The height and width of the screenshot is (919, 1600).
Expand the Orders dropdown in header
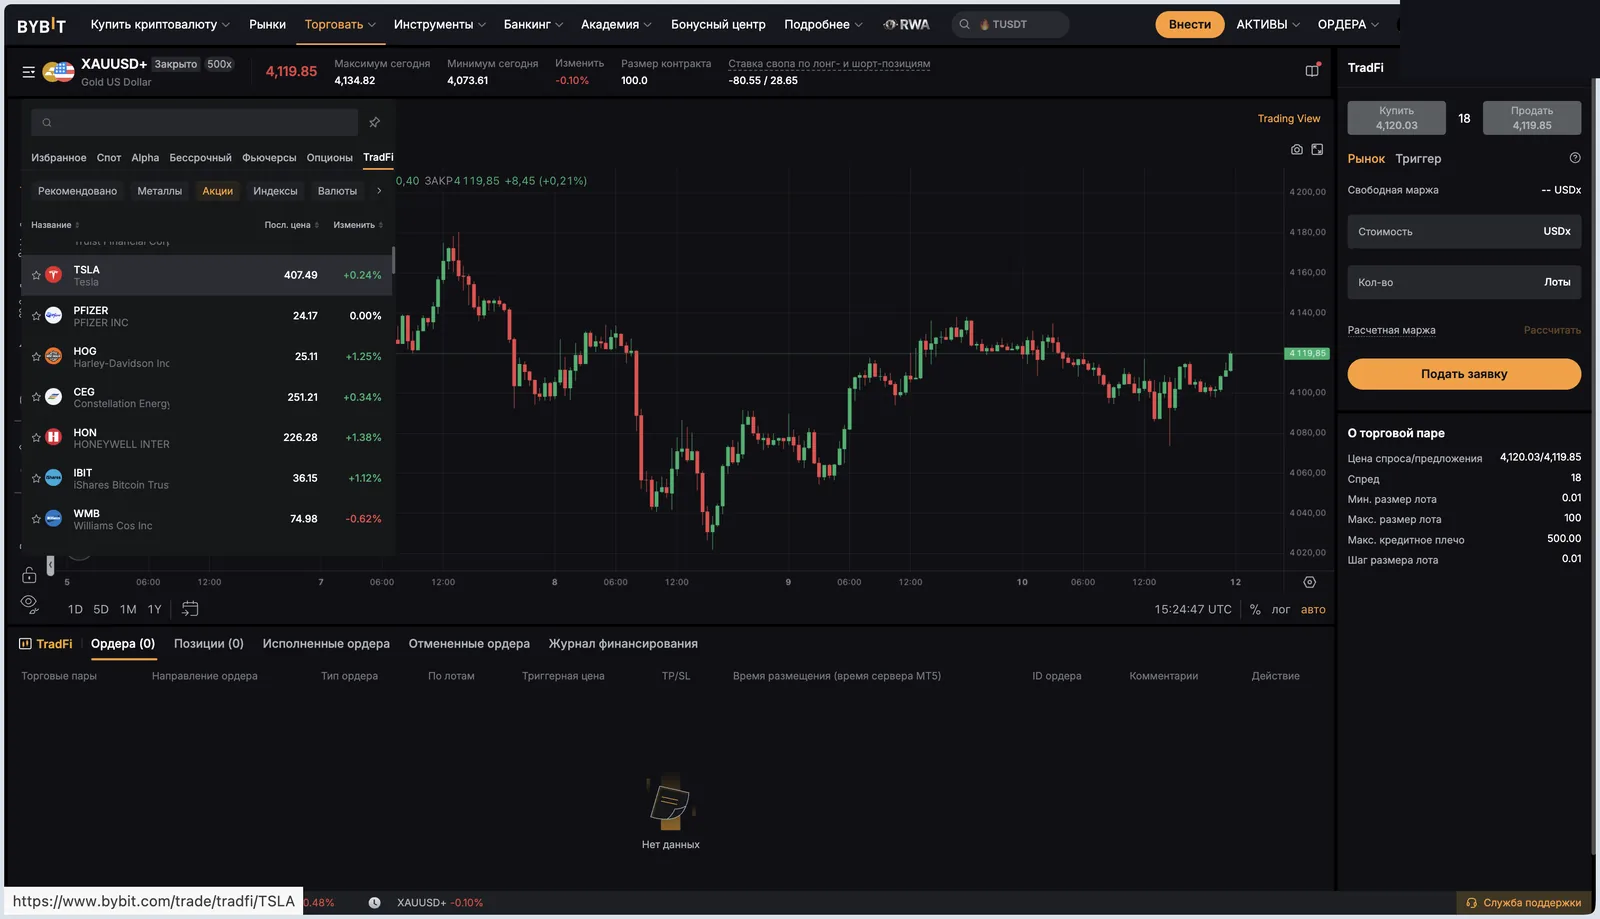(1348, 25)
